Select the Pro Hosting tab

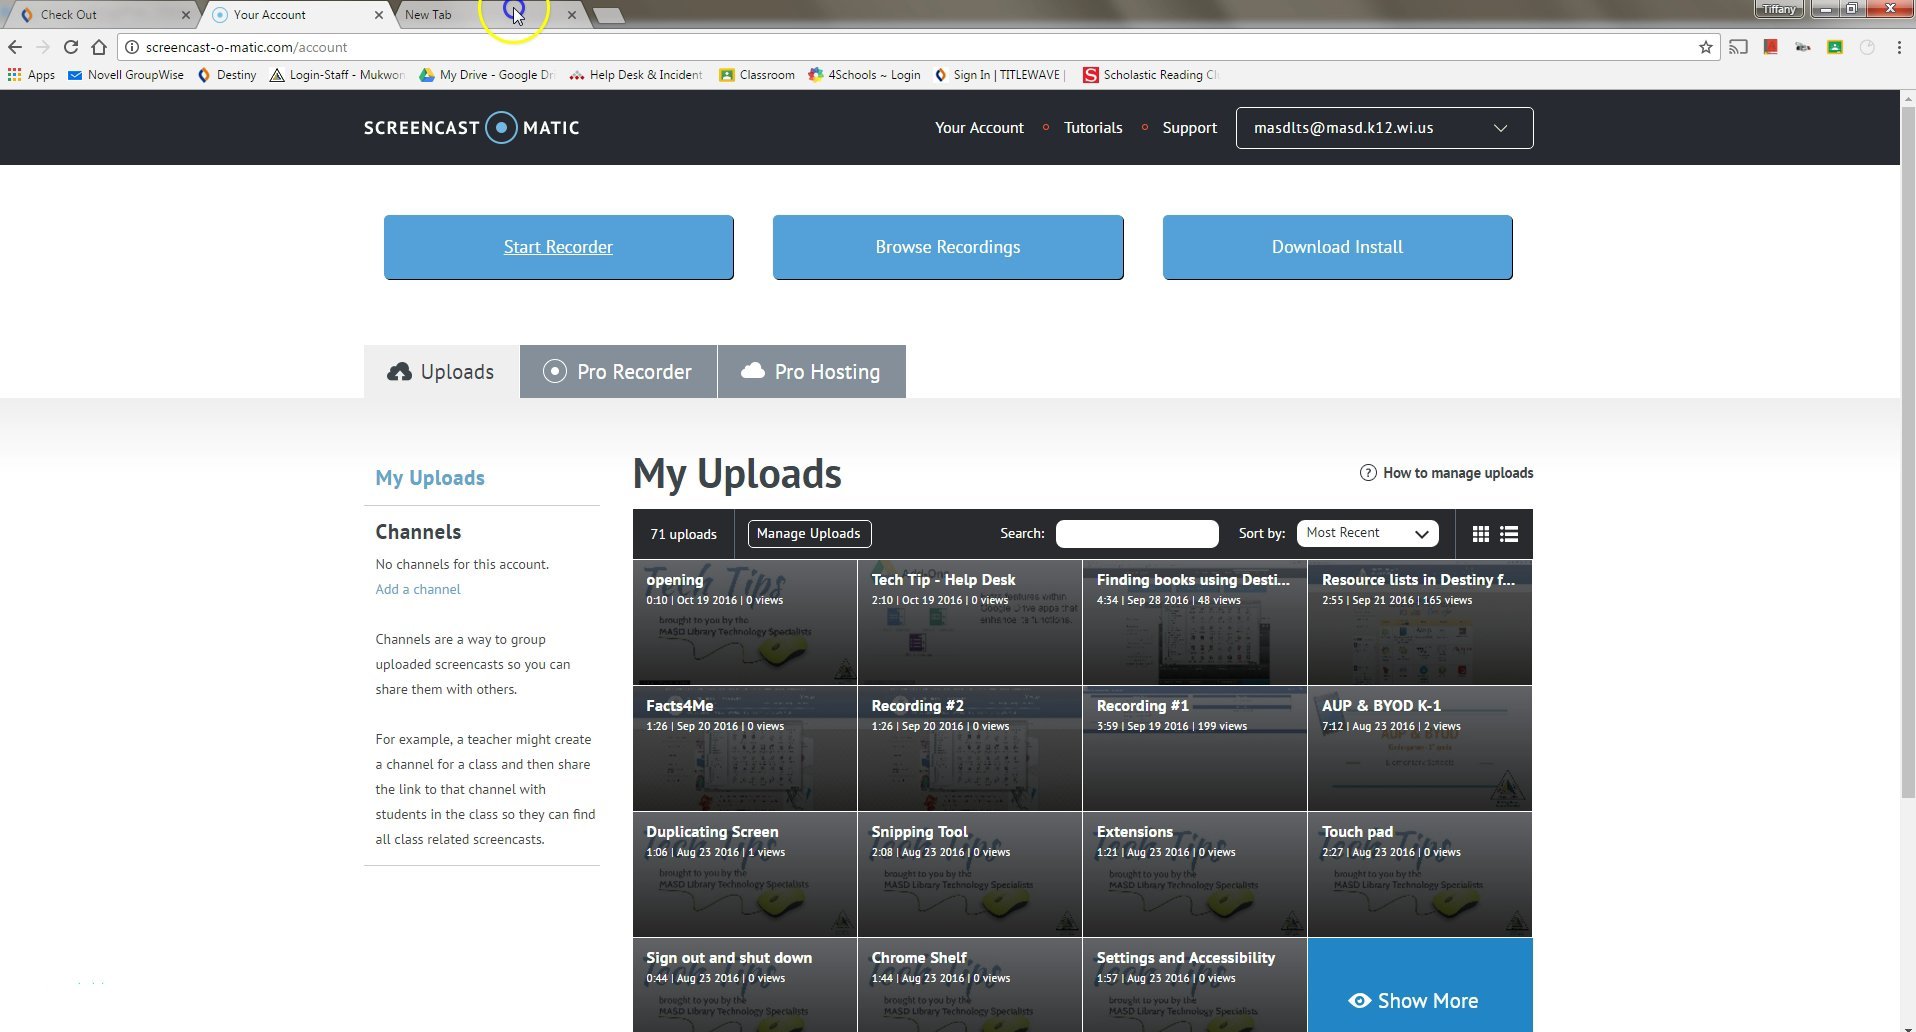click(x=811, y=372)
